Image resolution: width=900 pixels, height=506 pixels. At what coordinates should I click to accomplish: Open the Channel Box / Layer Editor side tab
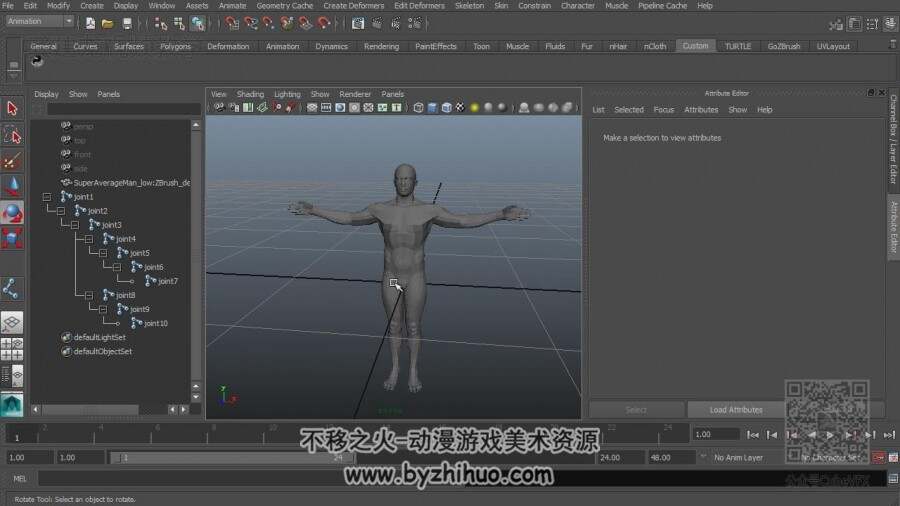point(893,139)
